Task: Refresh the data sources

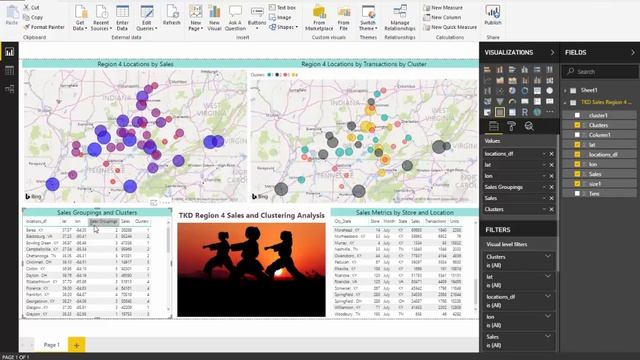Action: 171,16
